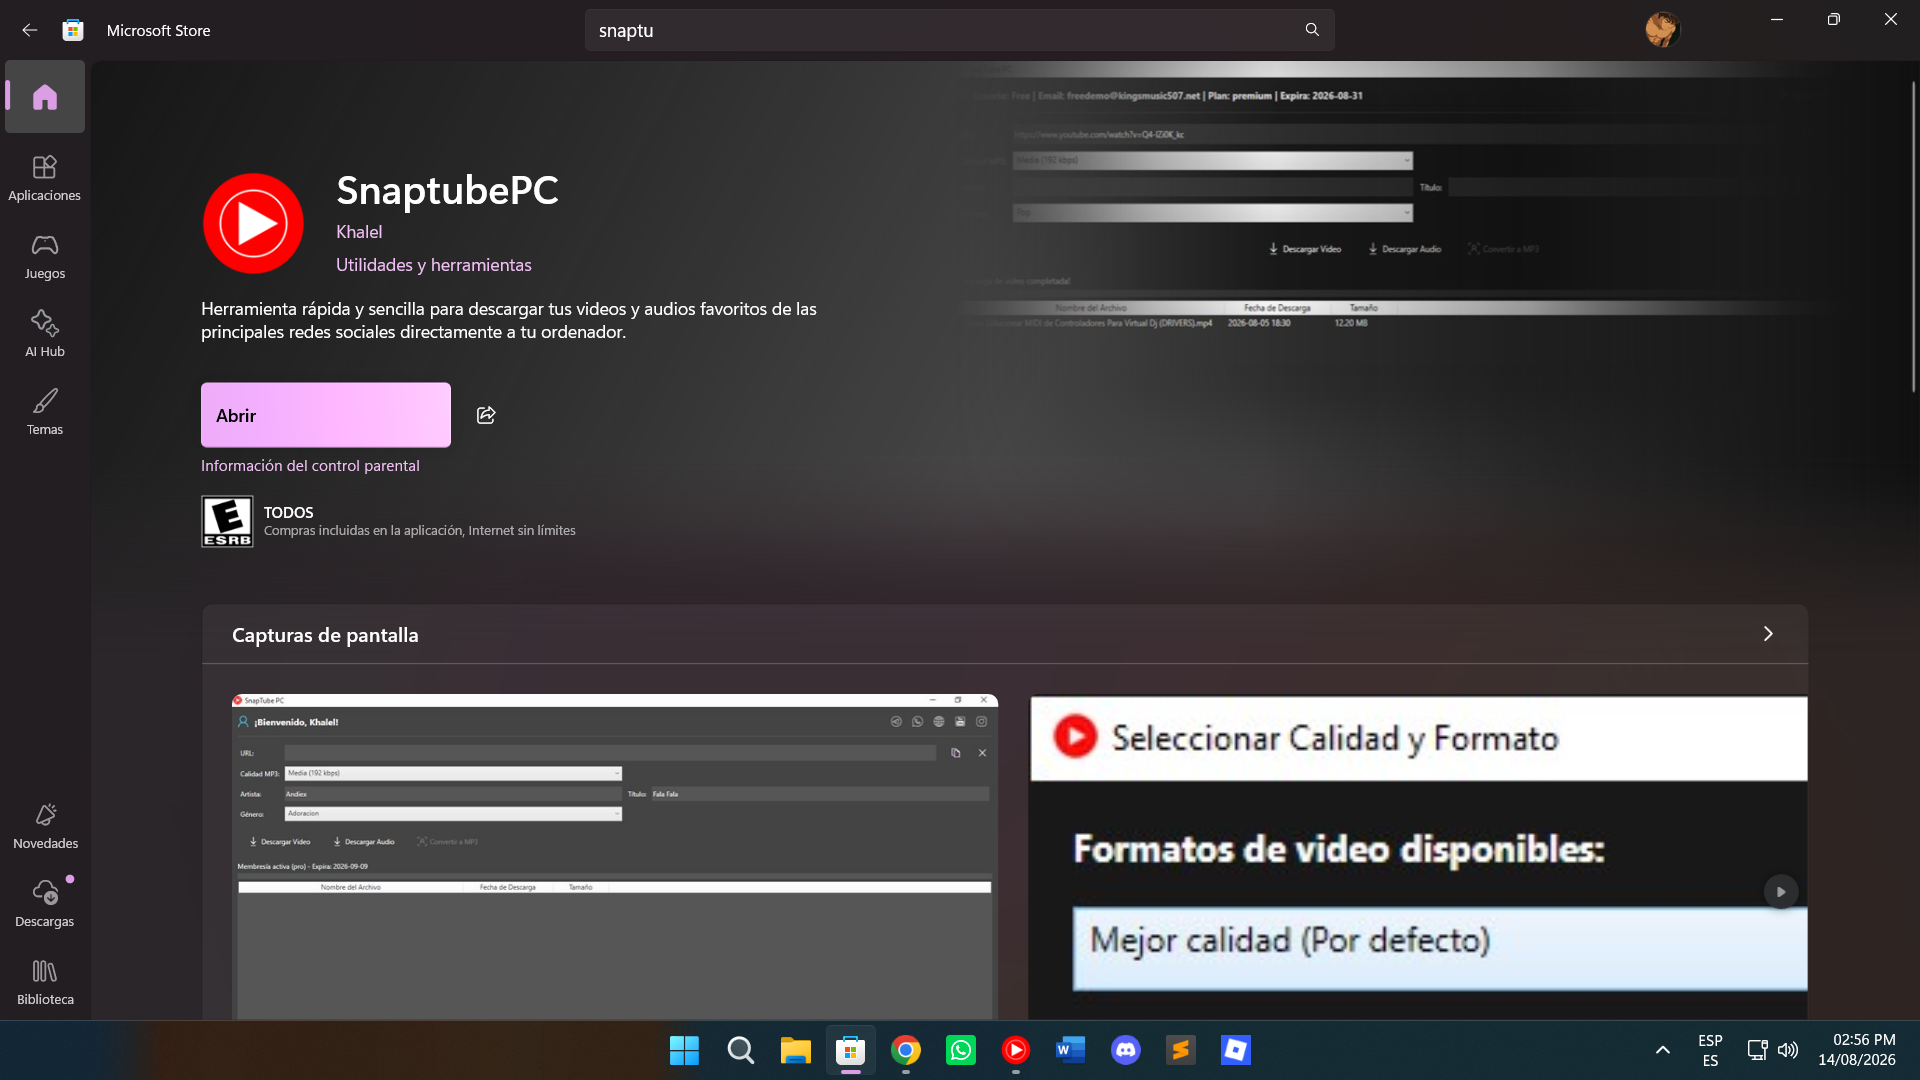Image resolution: width=1920 pixels, height=1080 pixels.
Task: Open first screenshot of SnapTube PC window
Action: 615,857
